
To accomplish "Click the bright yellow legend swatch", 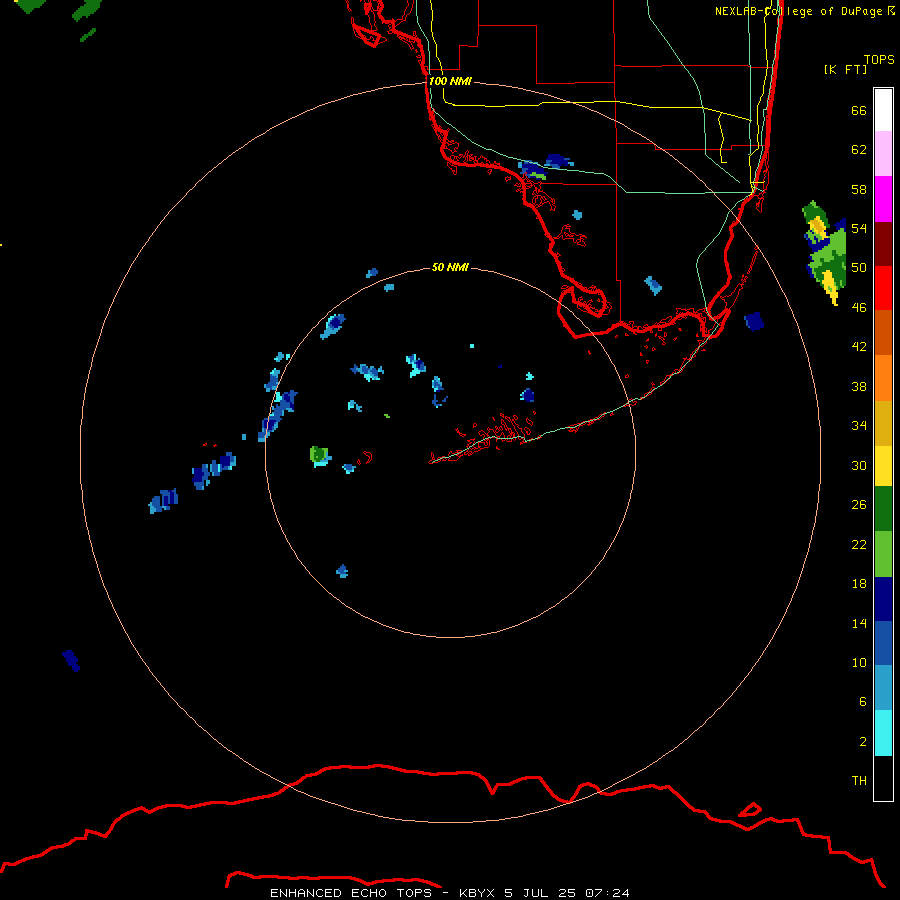I will [883, 466].
